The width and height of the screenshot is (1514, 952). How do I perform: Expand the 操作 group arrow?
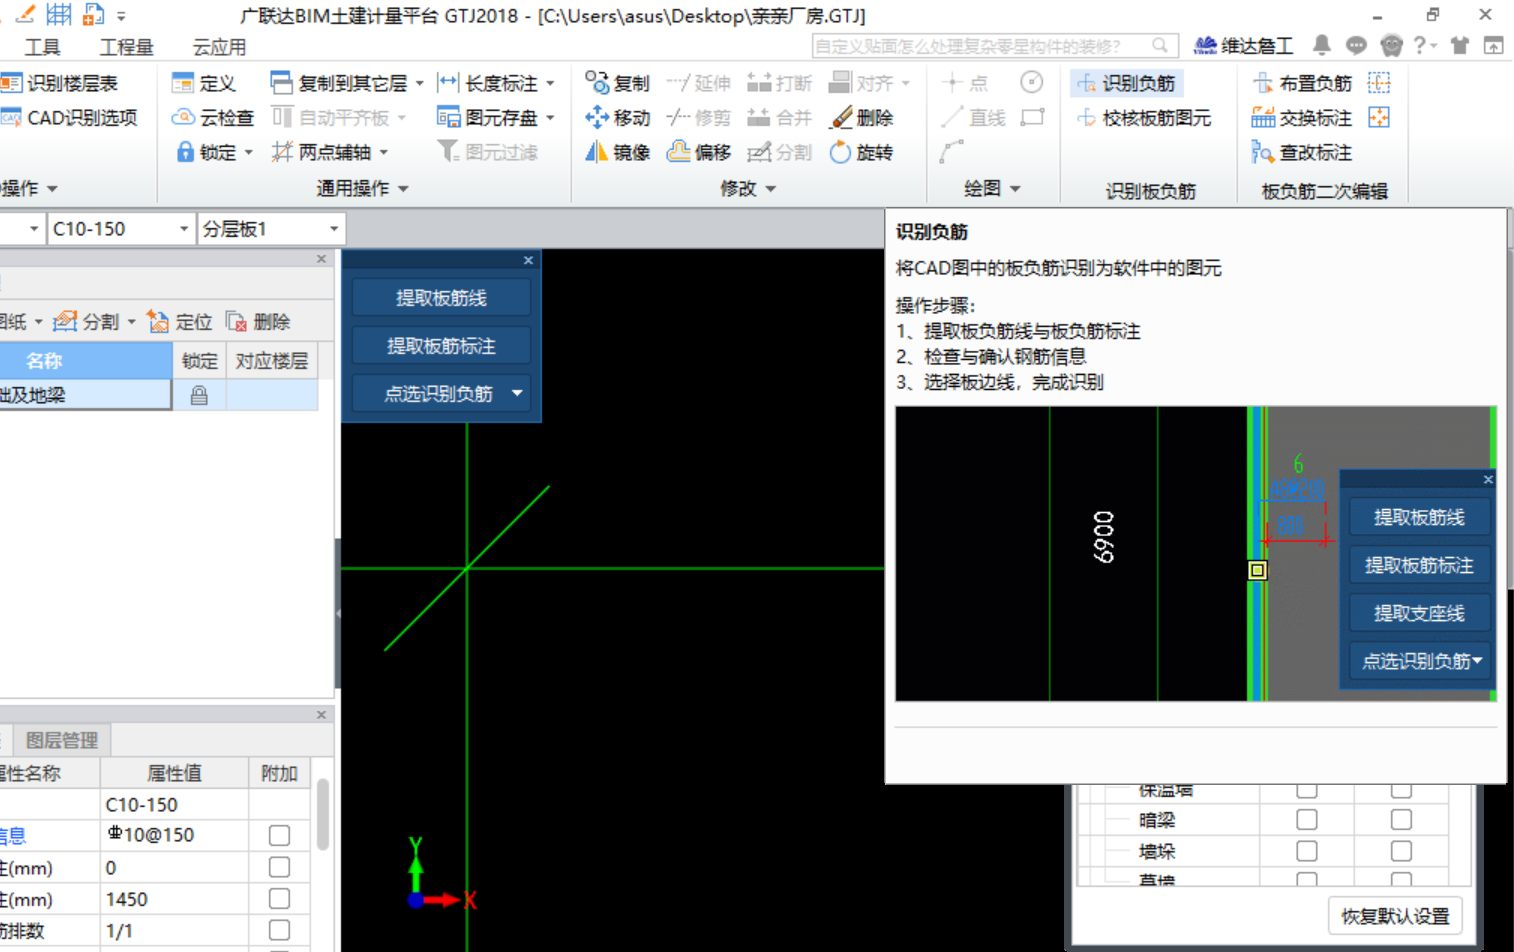[x=52, y=188]
